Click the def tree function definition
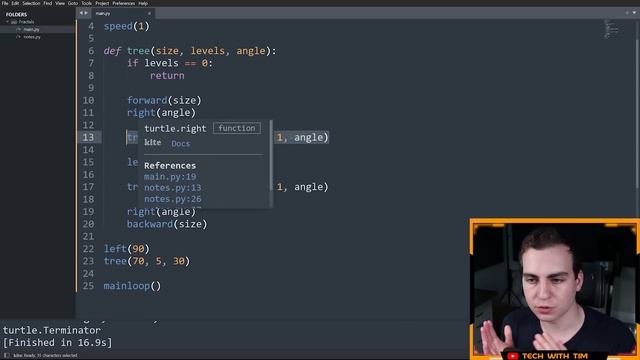The height and width of the screenshot is (360, 640). tap(190, 51)
